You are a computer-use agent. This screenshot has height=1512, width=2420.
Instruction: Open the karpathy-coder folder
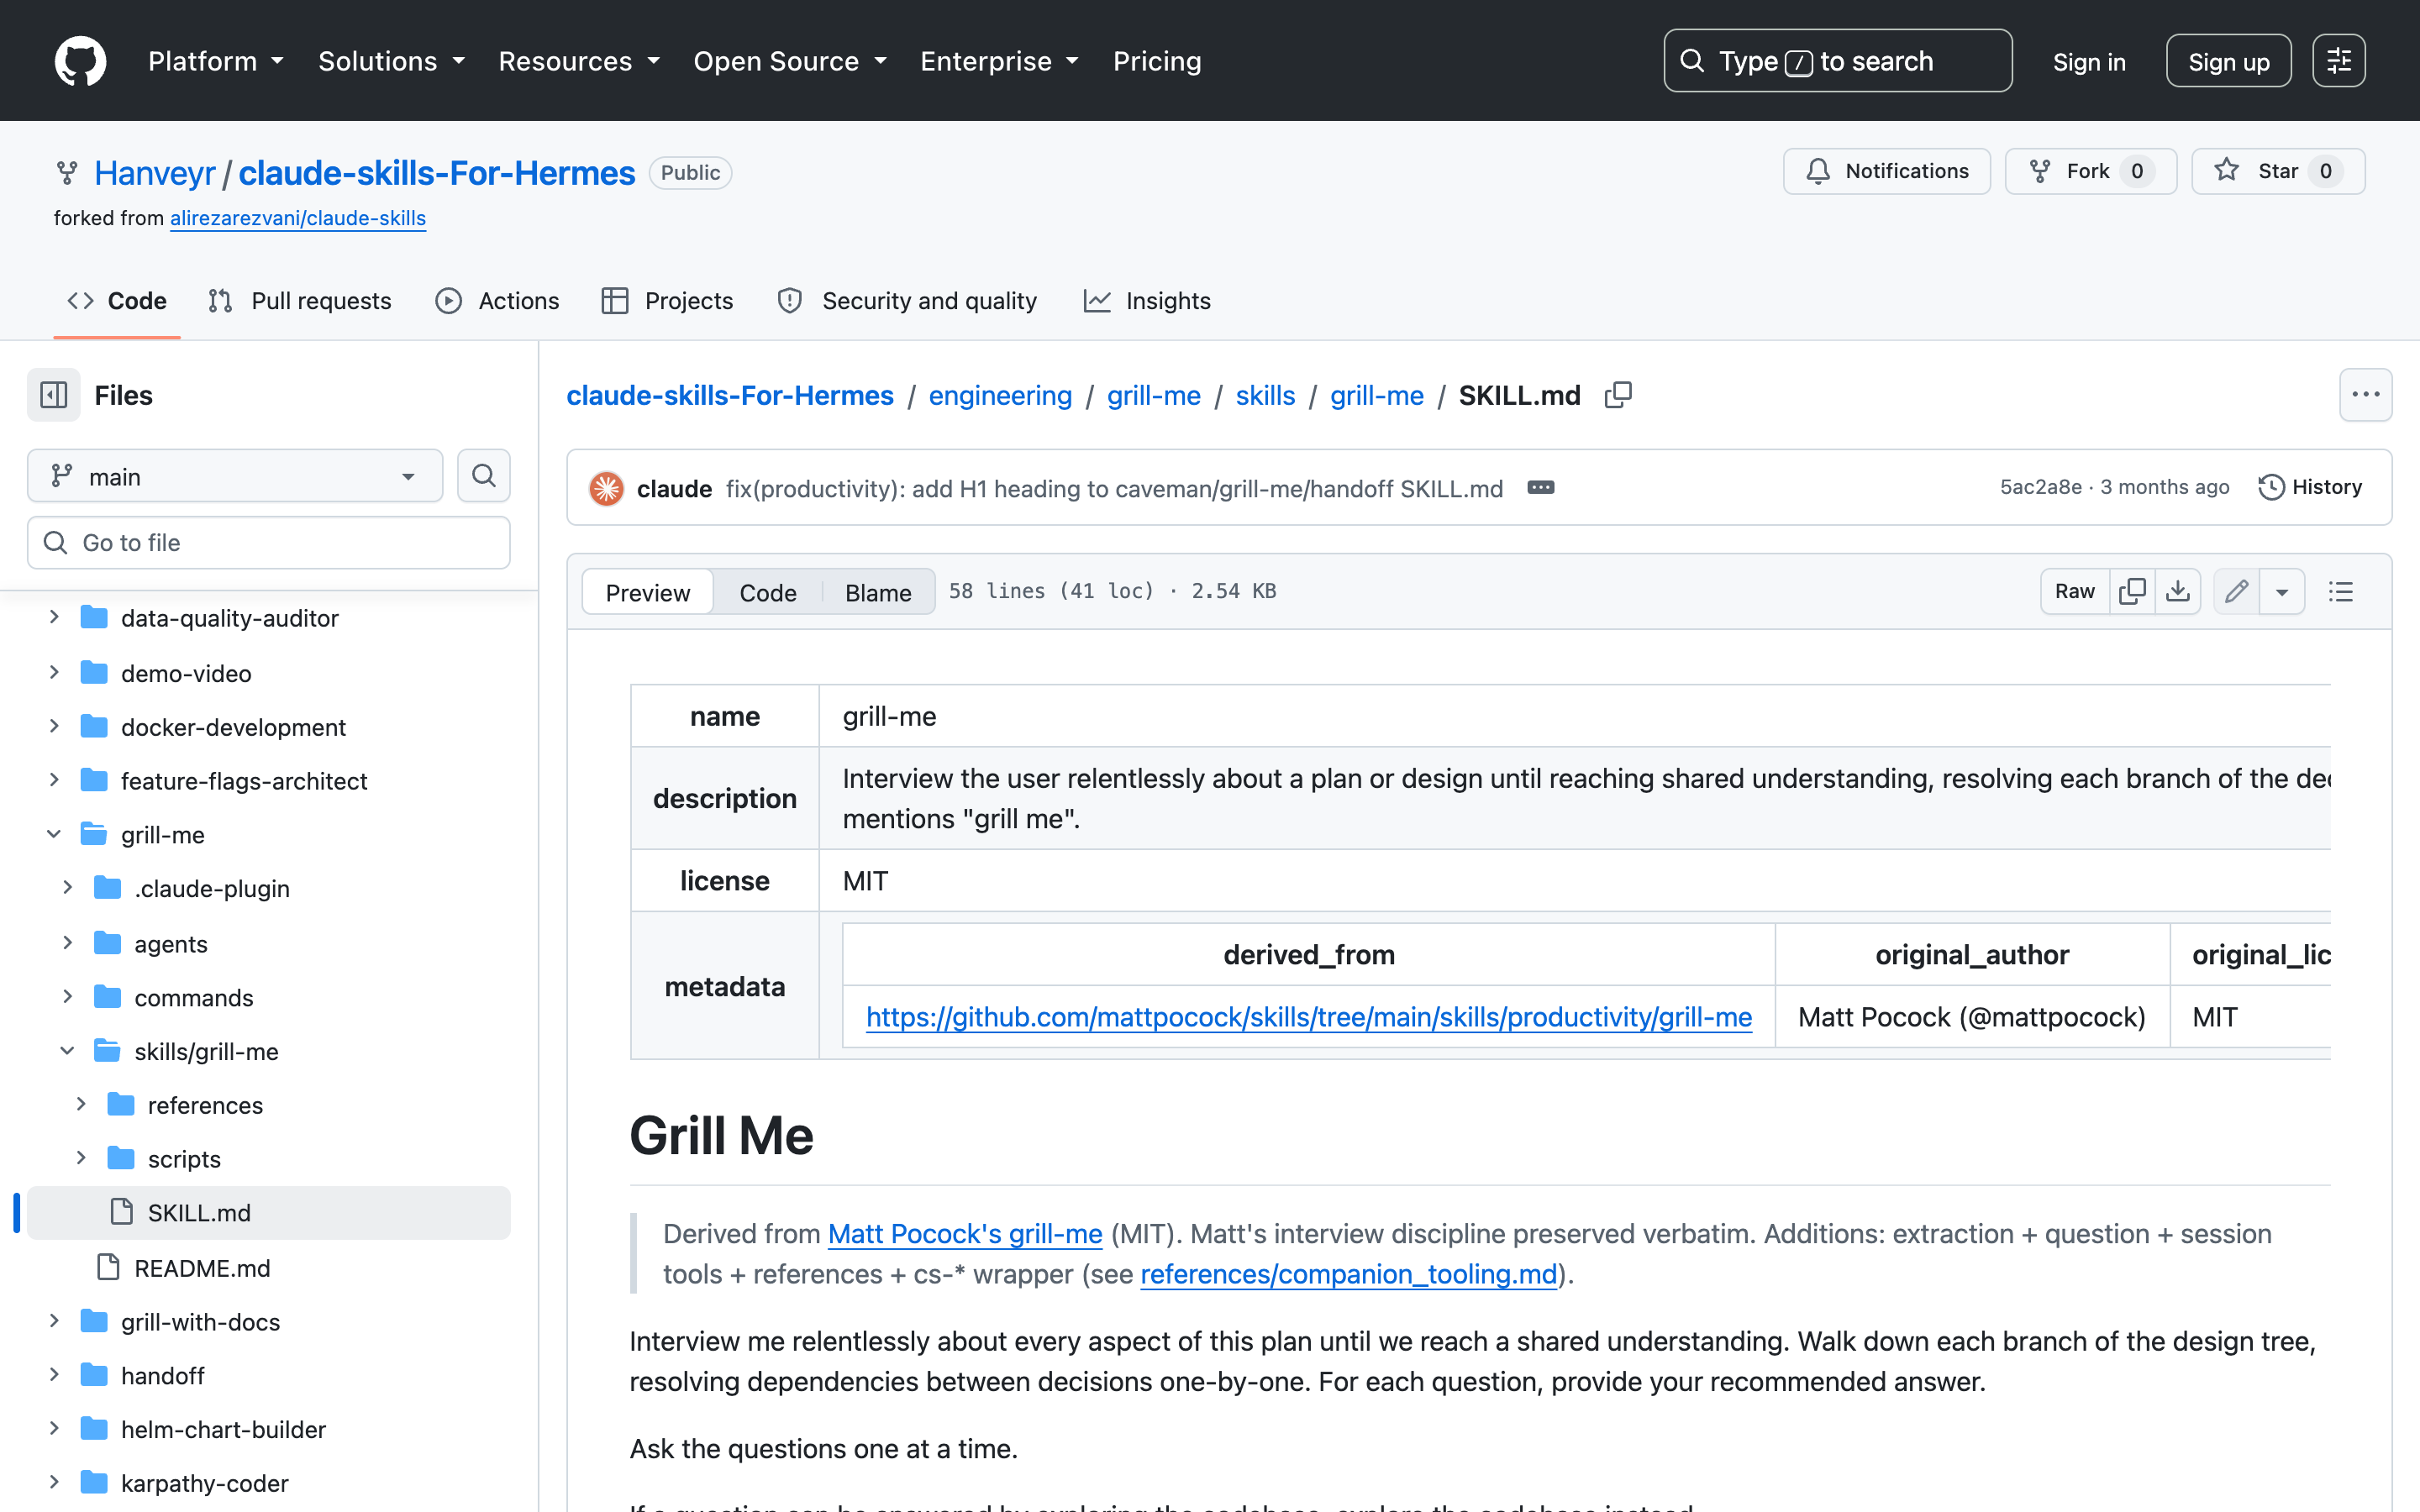pos(204,1483)
